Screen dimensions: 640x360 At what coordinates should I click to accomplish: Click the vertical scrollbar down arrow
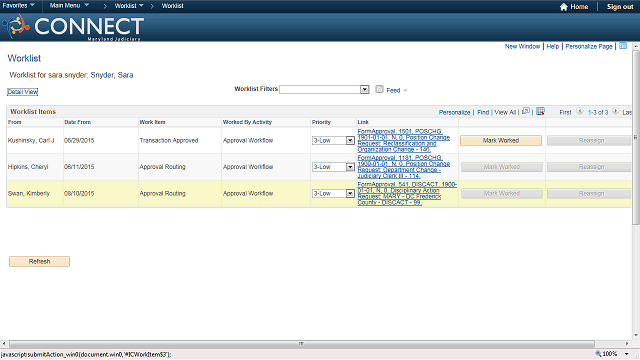[x=636, y=336]
